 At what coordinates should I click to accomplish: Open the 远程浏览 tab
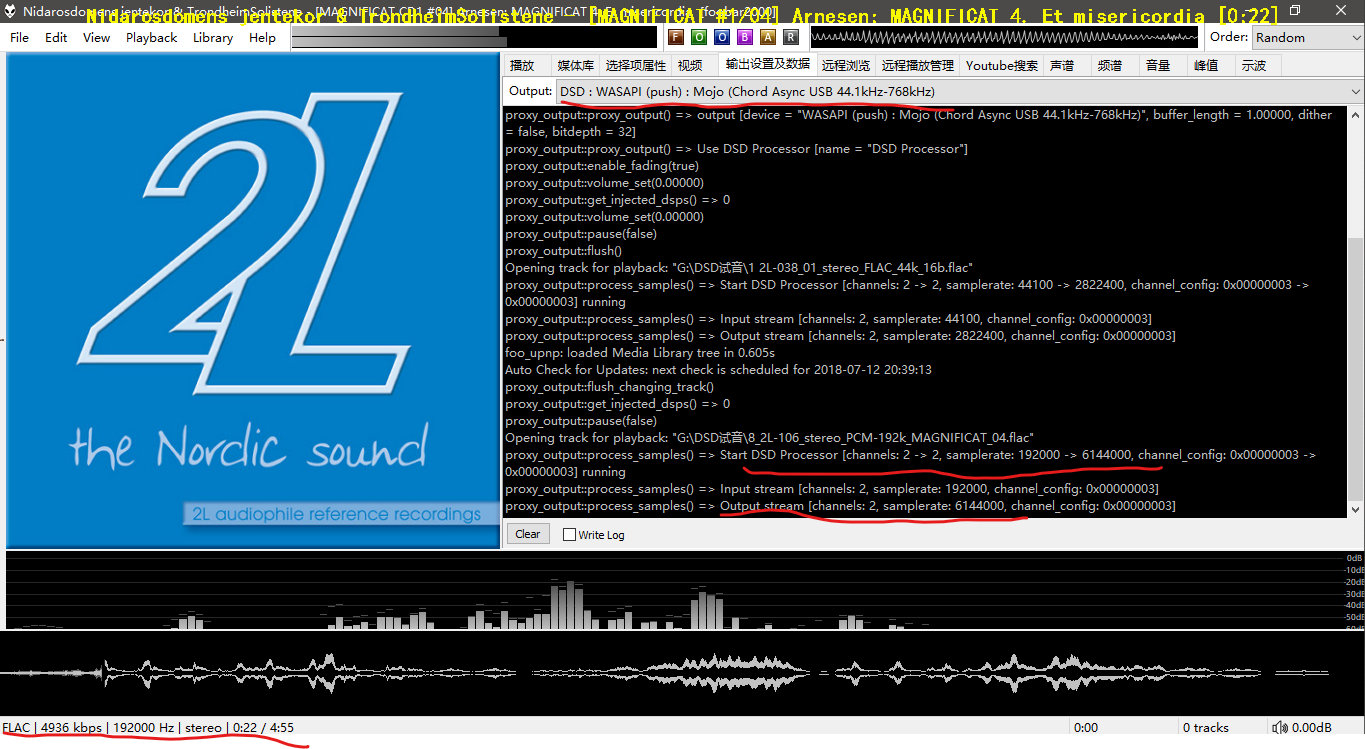[x=846, y=65]
